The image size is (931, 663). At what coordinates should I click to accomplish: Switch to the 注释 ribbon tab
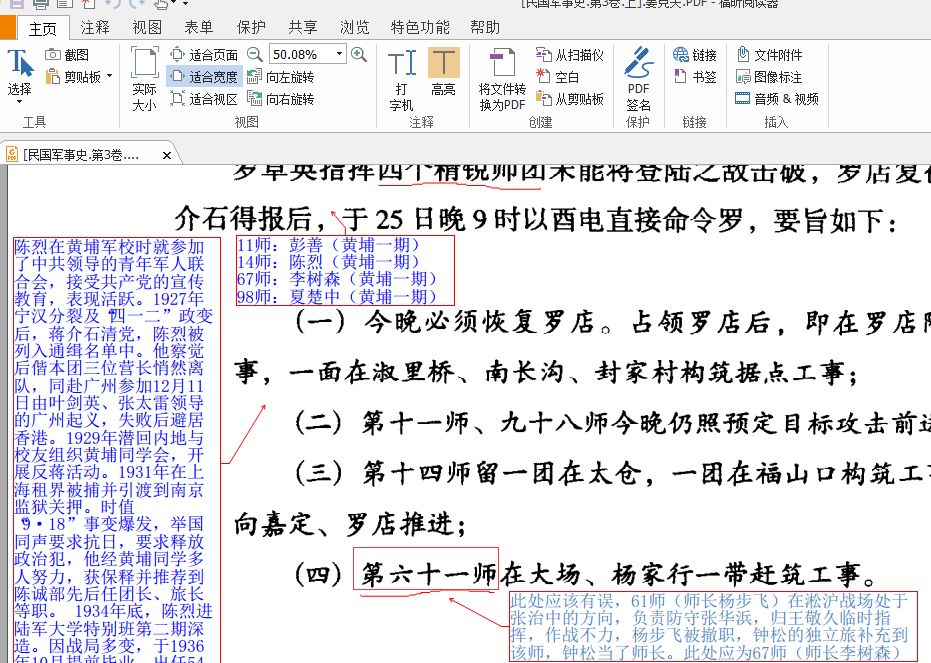point(95,27)
